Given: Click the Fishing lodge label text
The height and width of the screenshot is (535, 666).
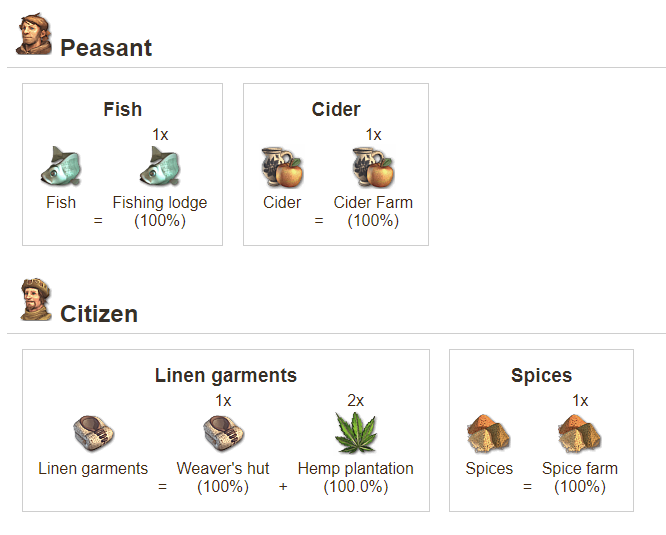Looking at the screenshot, I should [160, 202].
